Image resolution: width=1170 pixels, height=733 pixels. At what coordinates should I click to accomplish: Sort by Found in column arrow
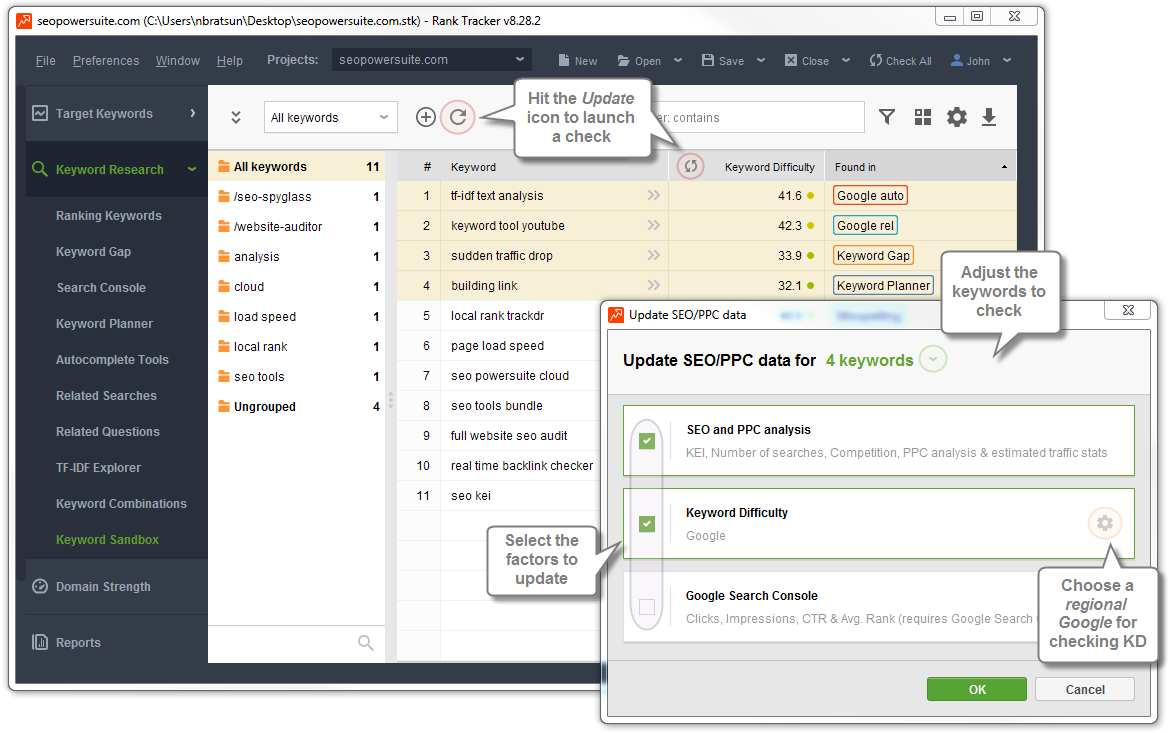1004,167
